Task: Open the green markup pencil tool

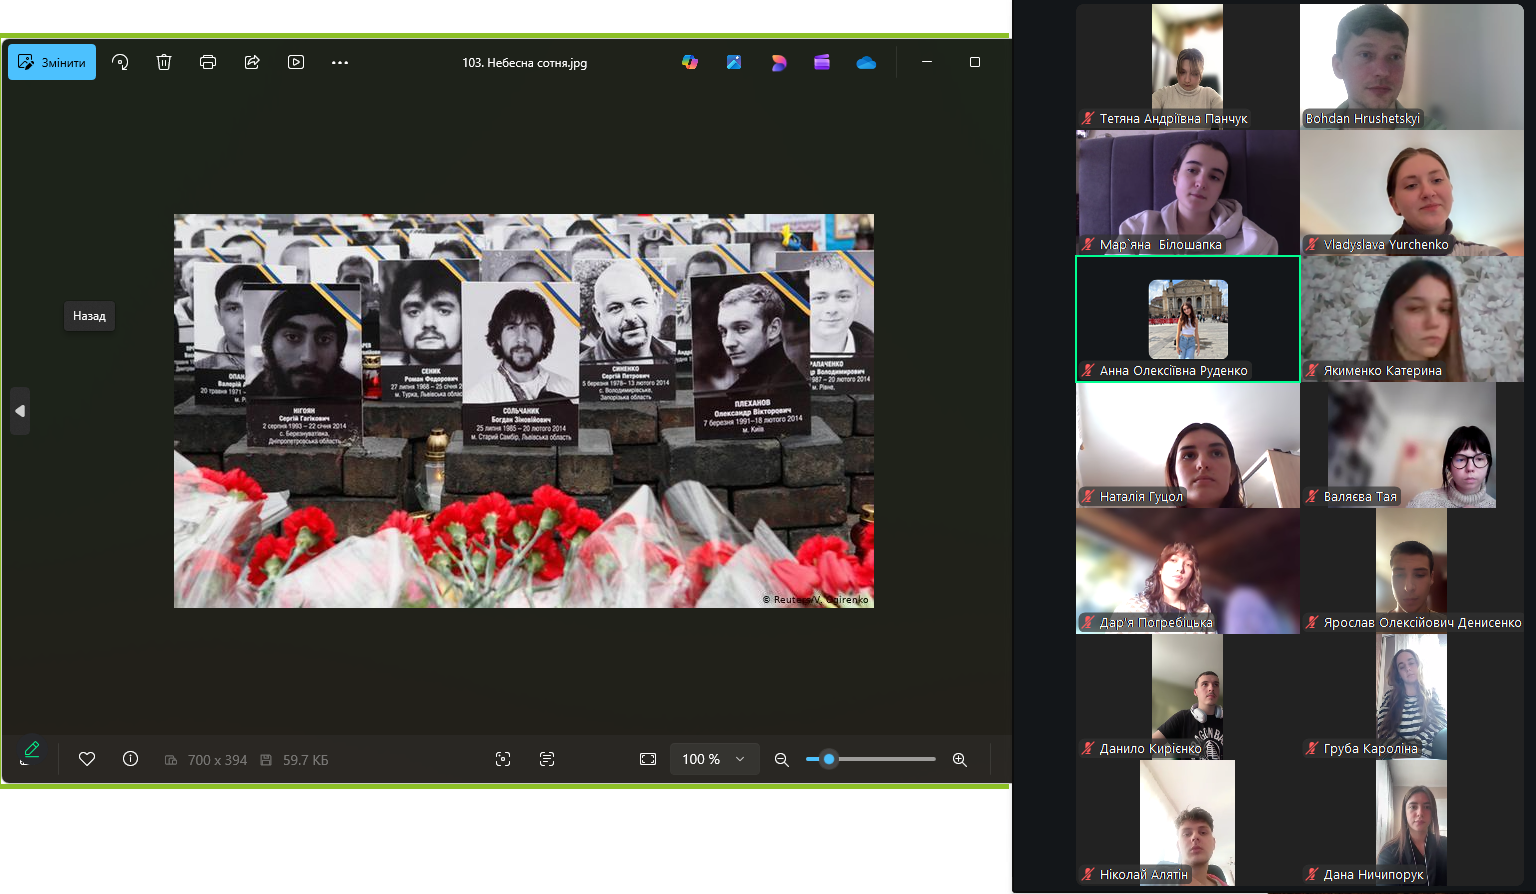Action: click(31, 752)
